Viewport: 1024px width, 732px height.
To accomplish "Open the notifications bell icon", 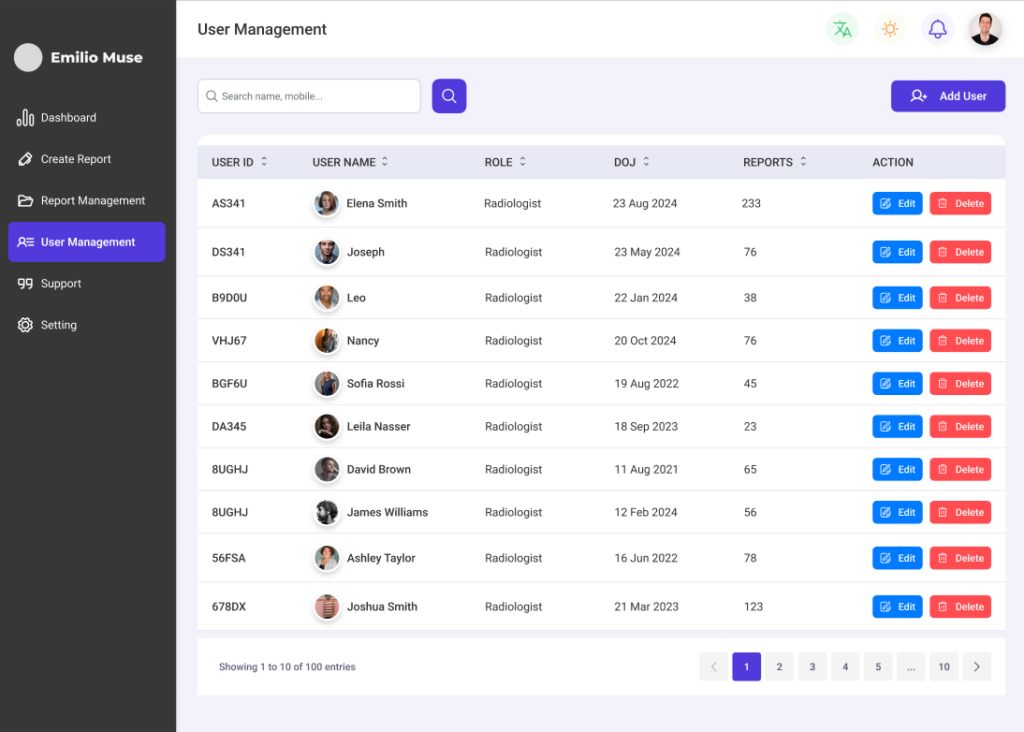I will 937,29.
